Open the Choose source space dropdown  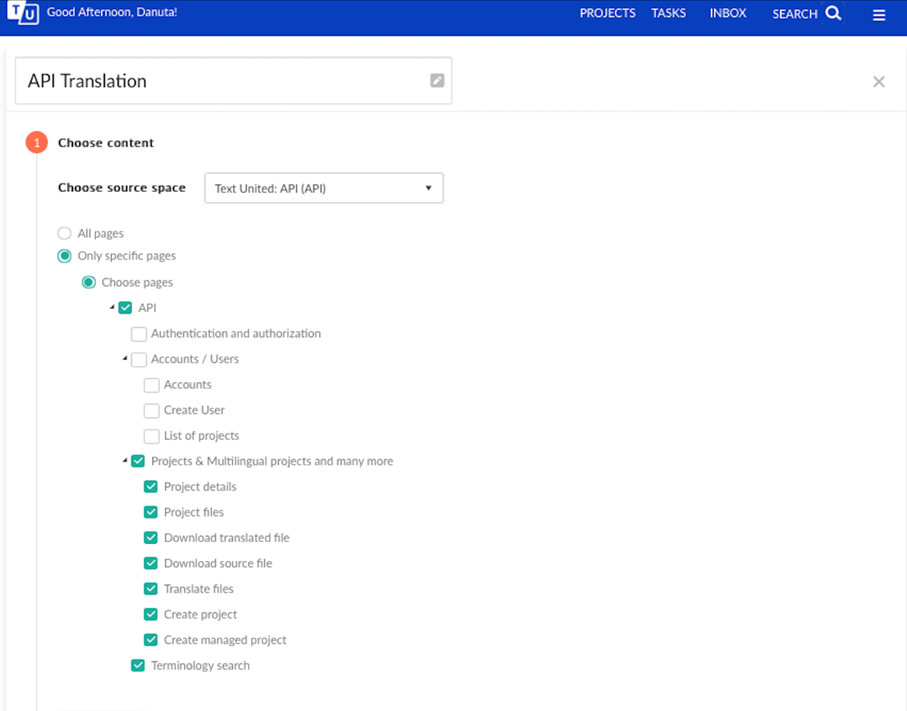tap(324, 188)
